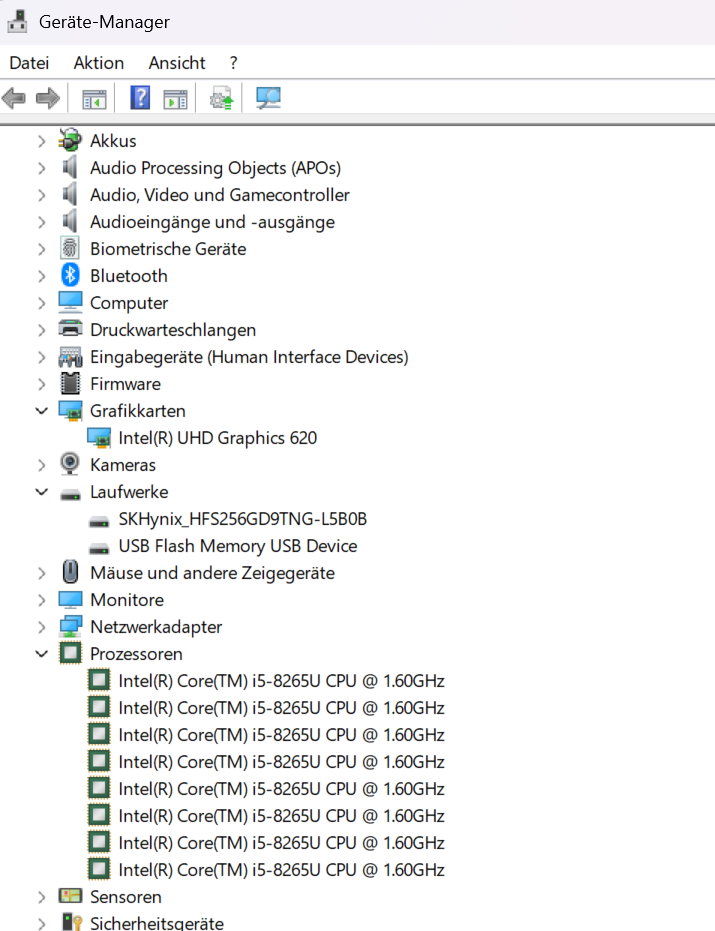The width and height of the screenshot is (715, 931).
Task: Click the Akkus battery icon
Action: coord(70,141)
